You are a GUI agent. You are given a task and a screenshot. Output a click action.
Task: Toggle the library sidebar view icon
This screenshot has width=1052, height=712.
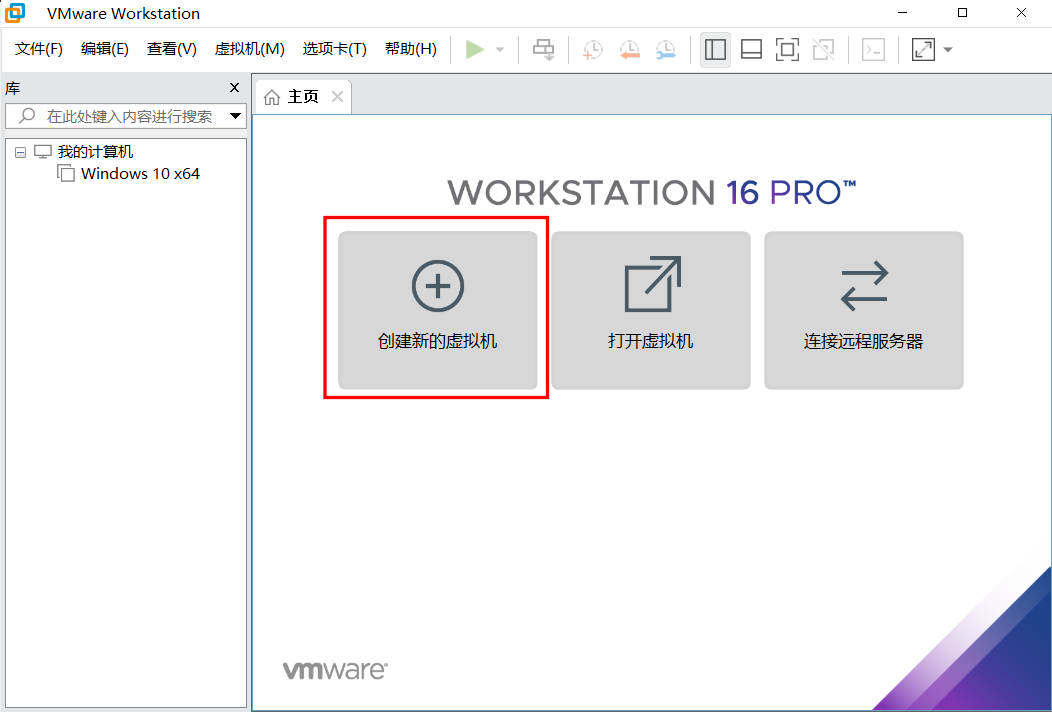(715, 49)
